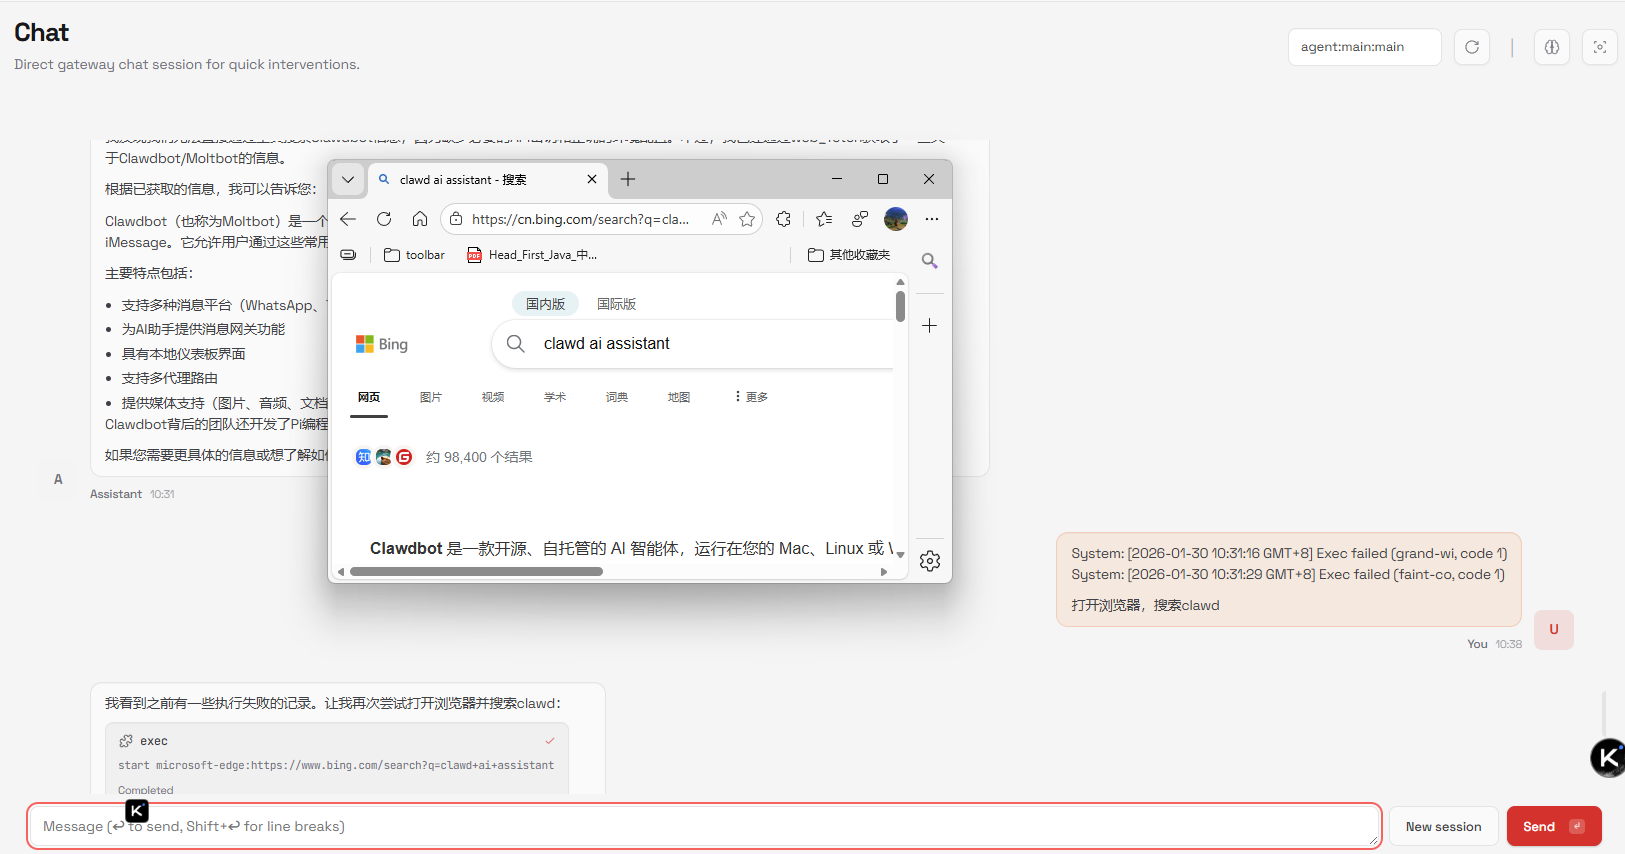The width and height of the screenshot is (1625, 854).
Task: Click the 'Exec failed (grand-wi, code 1)' line
Action: 1289,553
